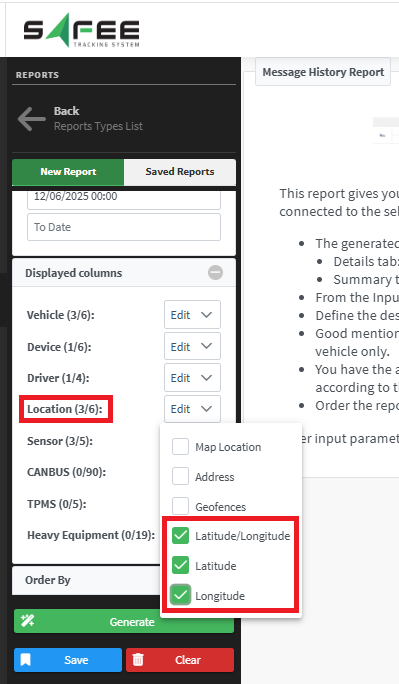Click the Clear button

(180, 660)
